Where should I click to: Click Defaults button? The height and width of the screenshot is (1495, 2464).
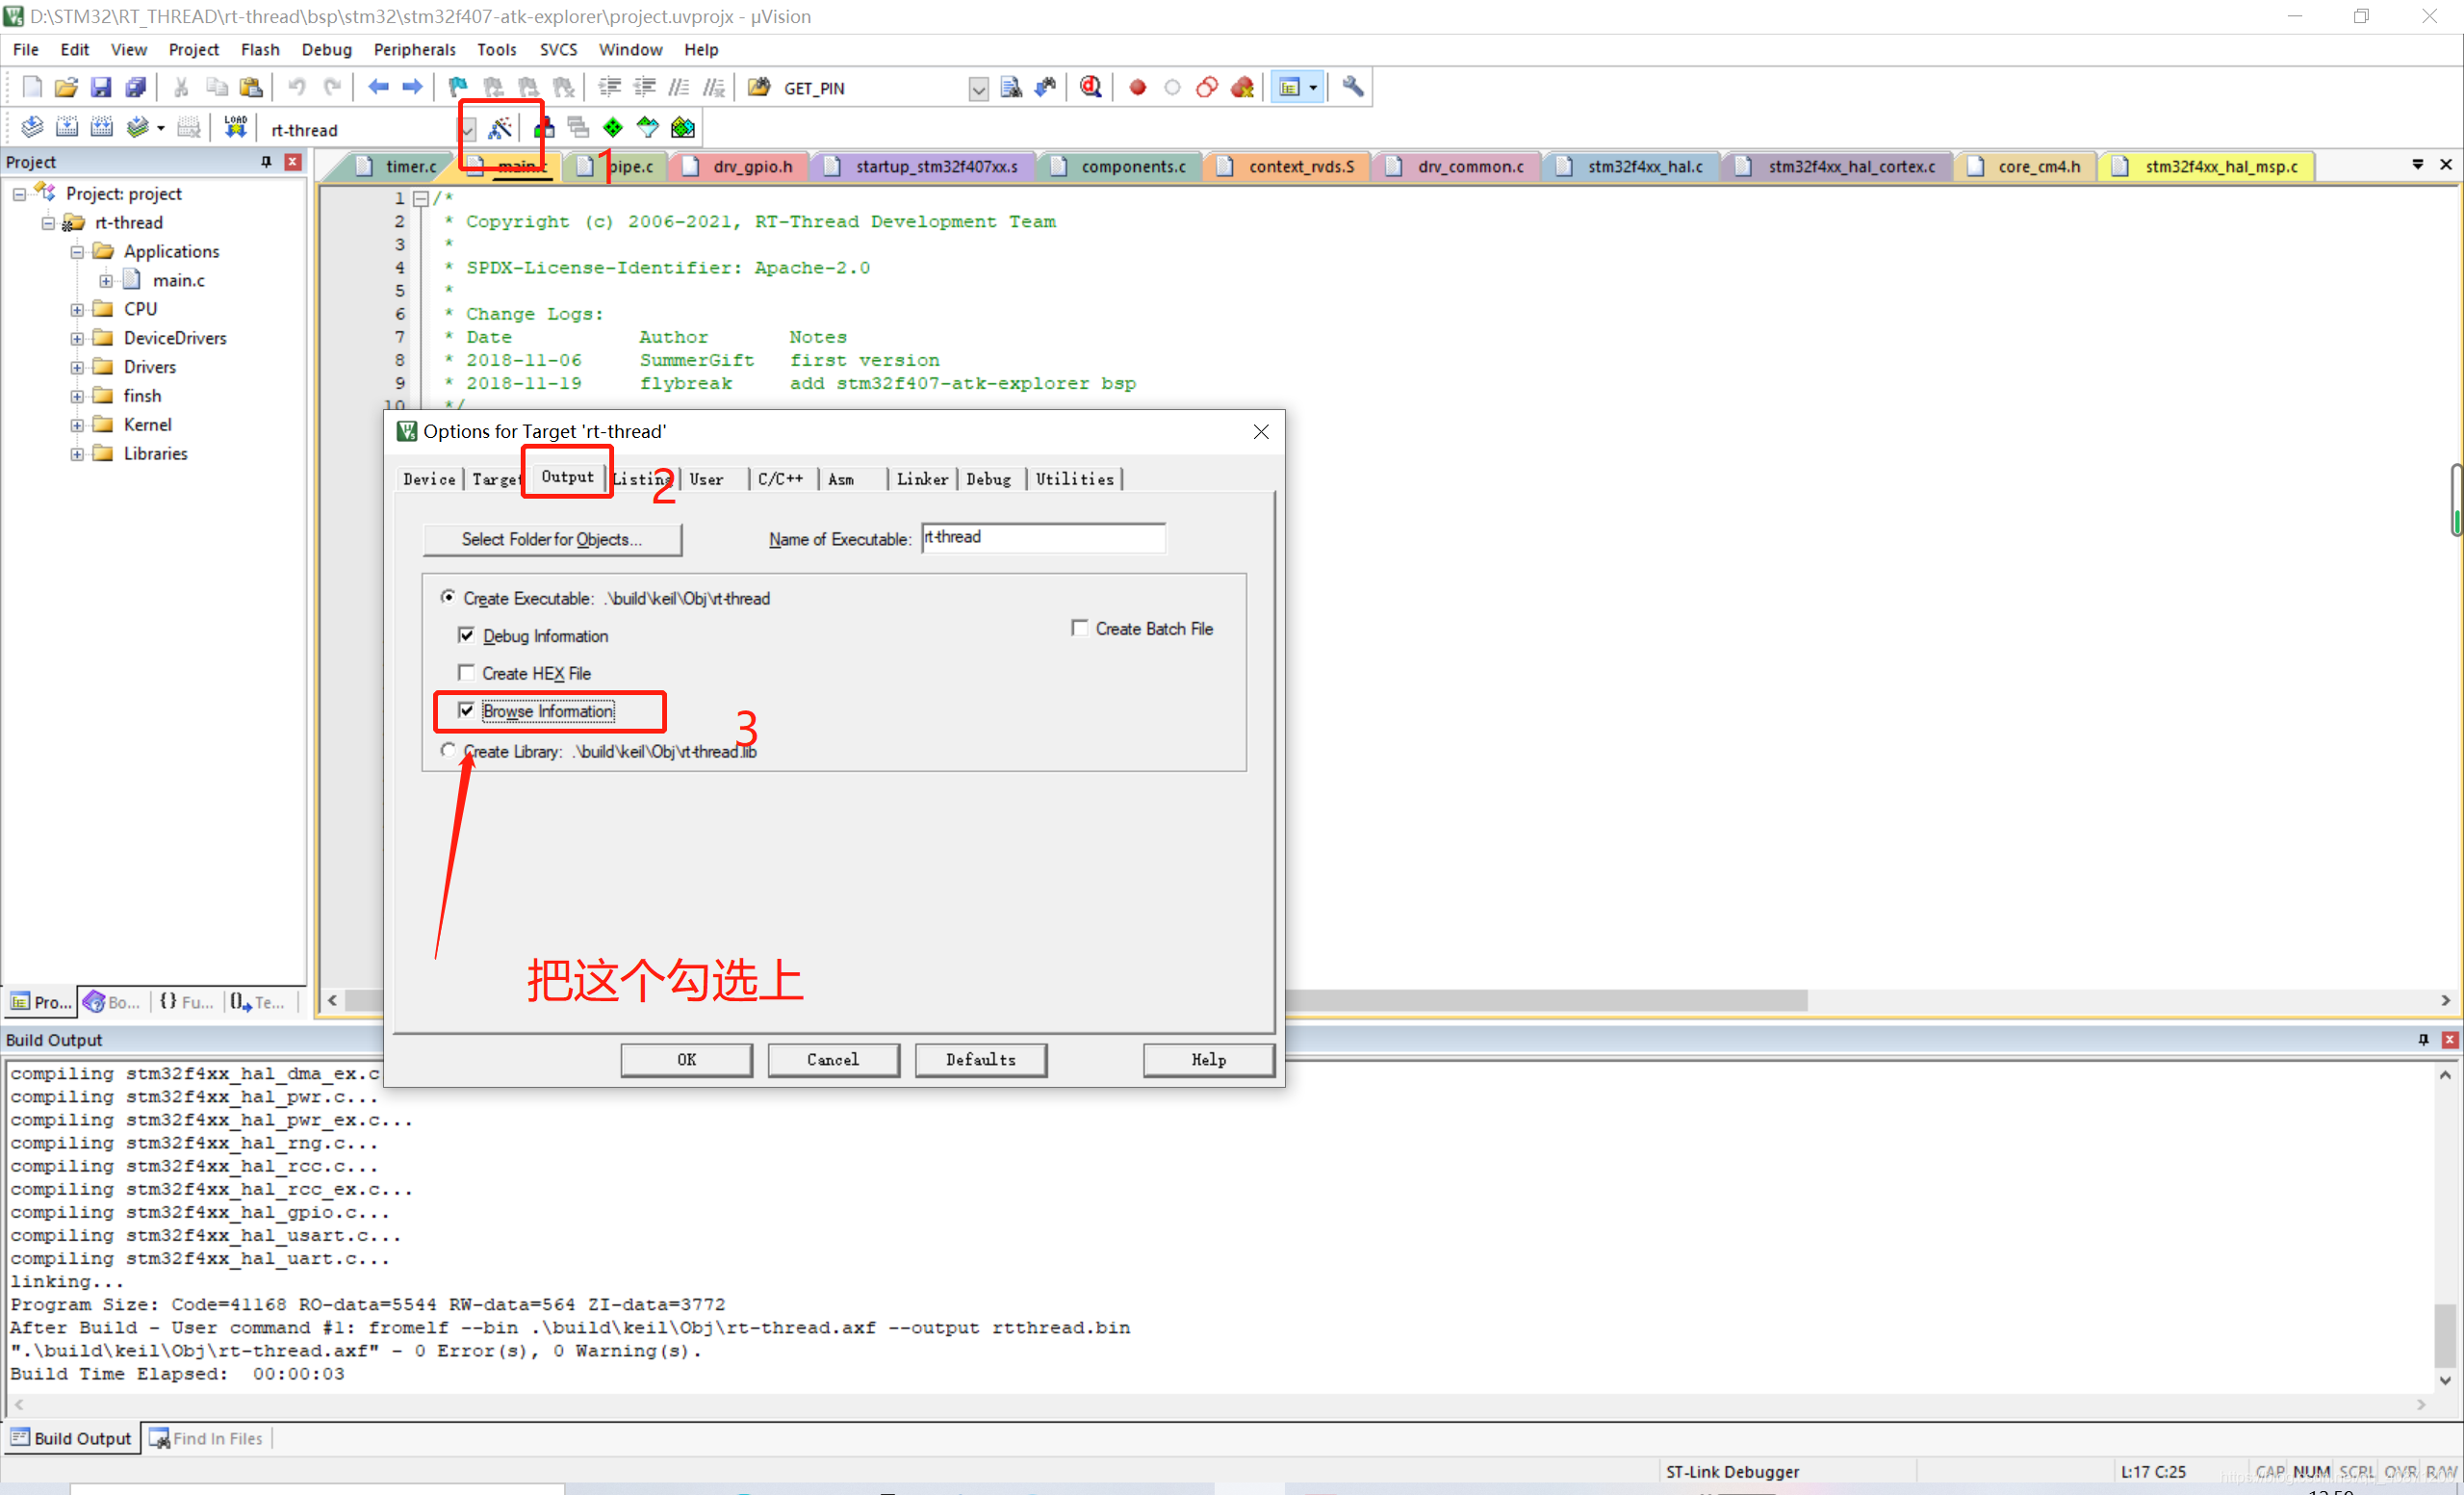tap(980, 1059)
